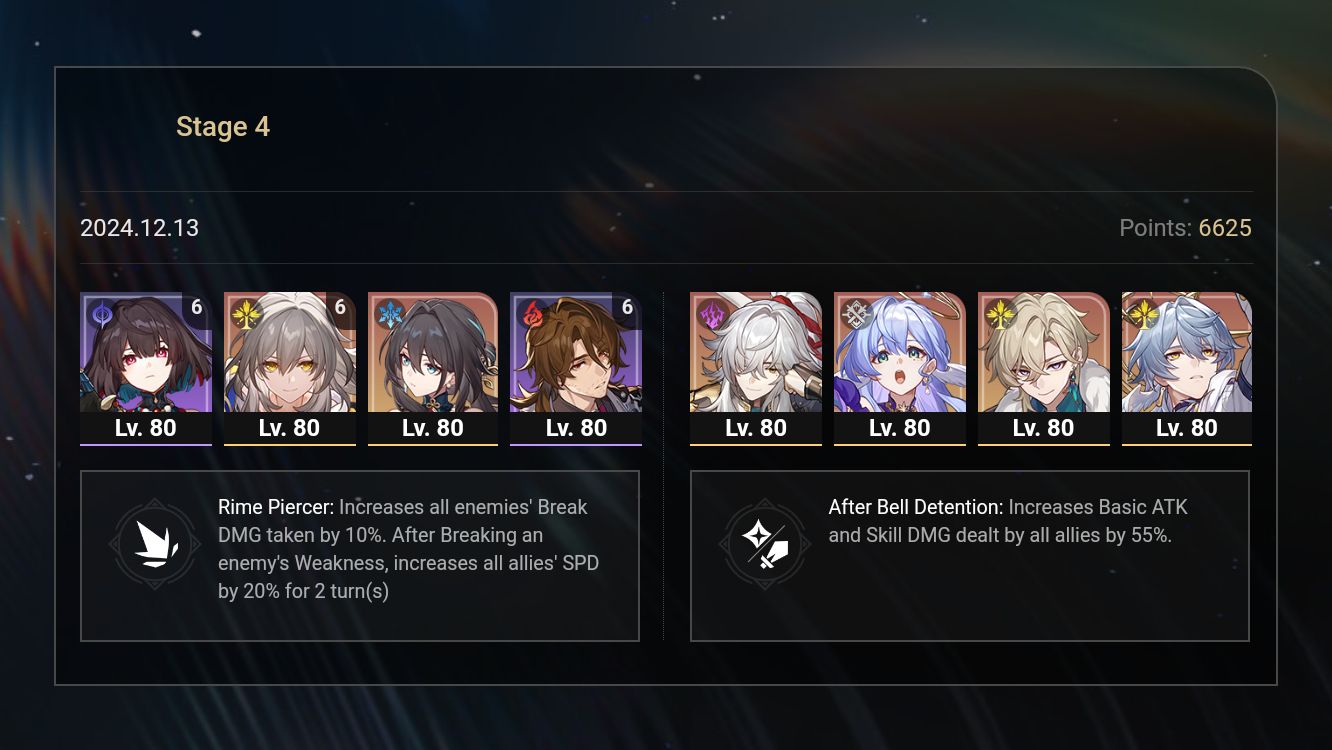The height and width of the screenshot is (750, 1332).
Task: Click the Rime Piercer description text
Action: coord(409,549)
